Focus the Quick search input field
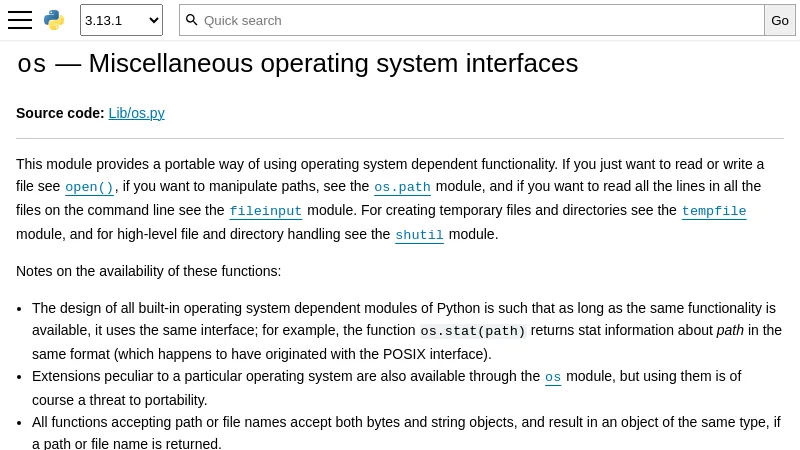 pos(480,20)
